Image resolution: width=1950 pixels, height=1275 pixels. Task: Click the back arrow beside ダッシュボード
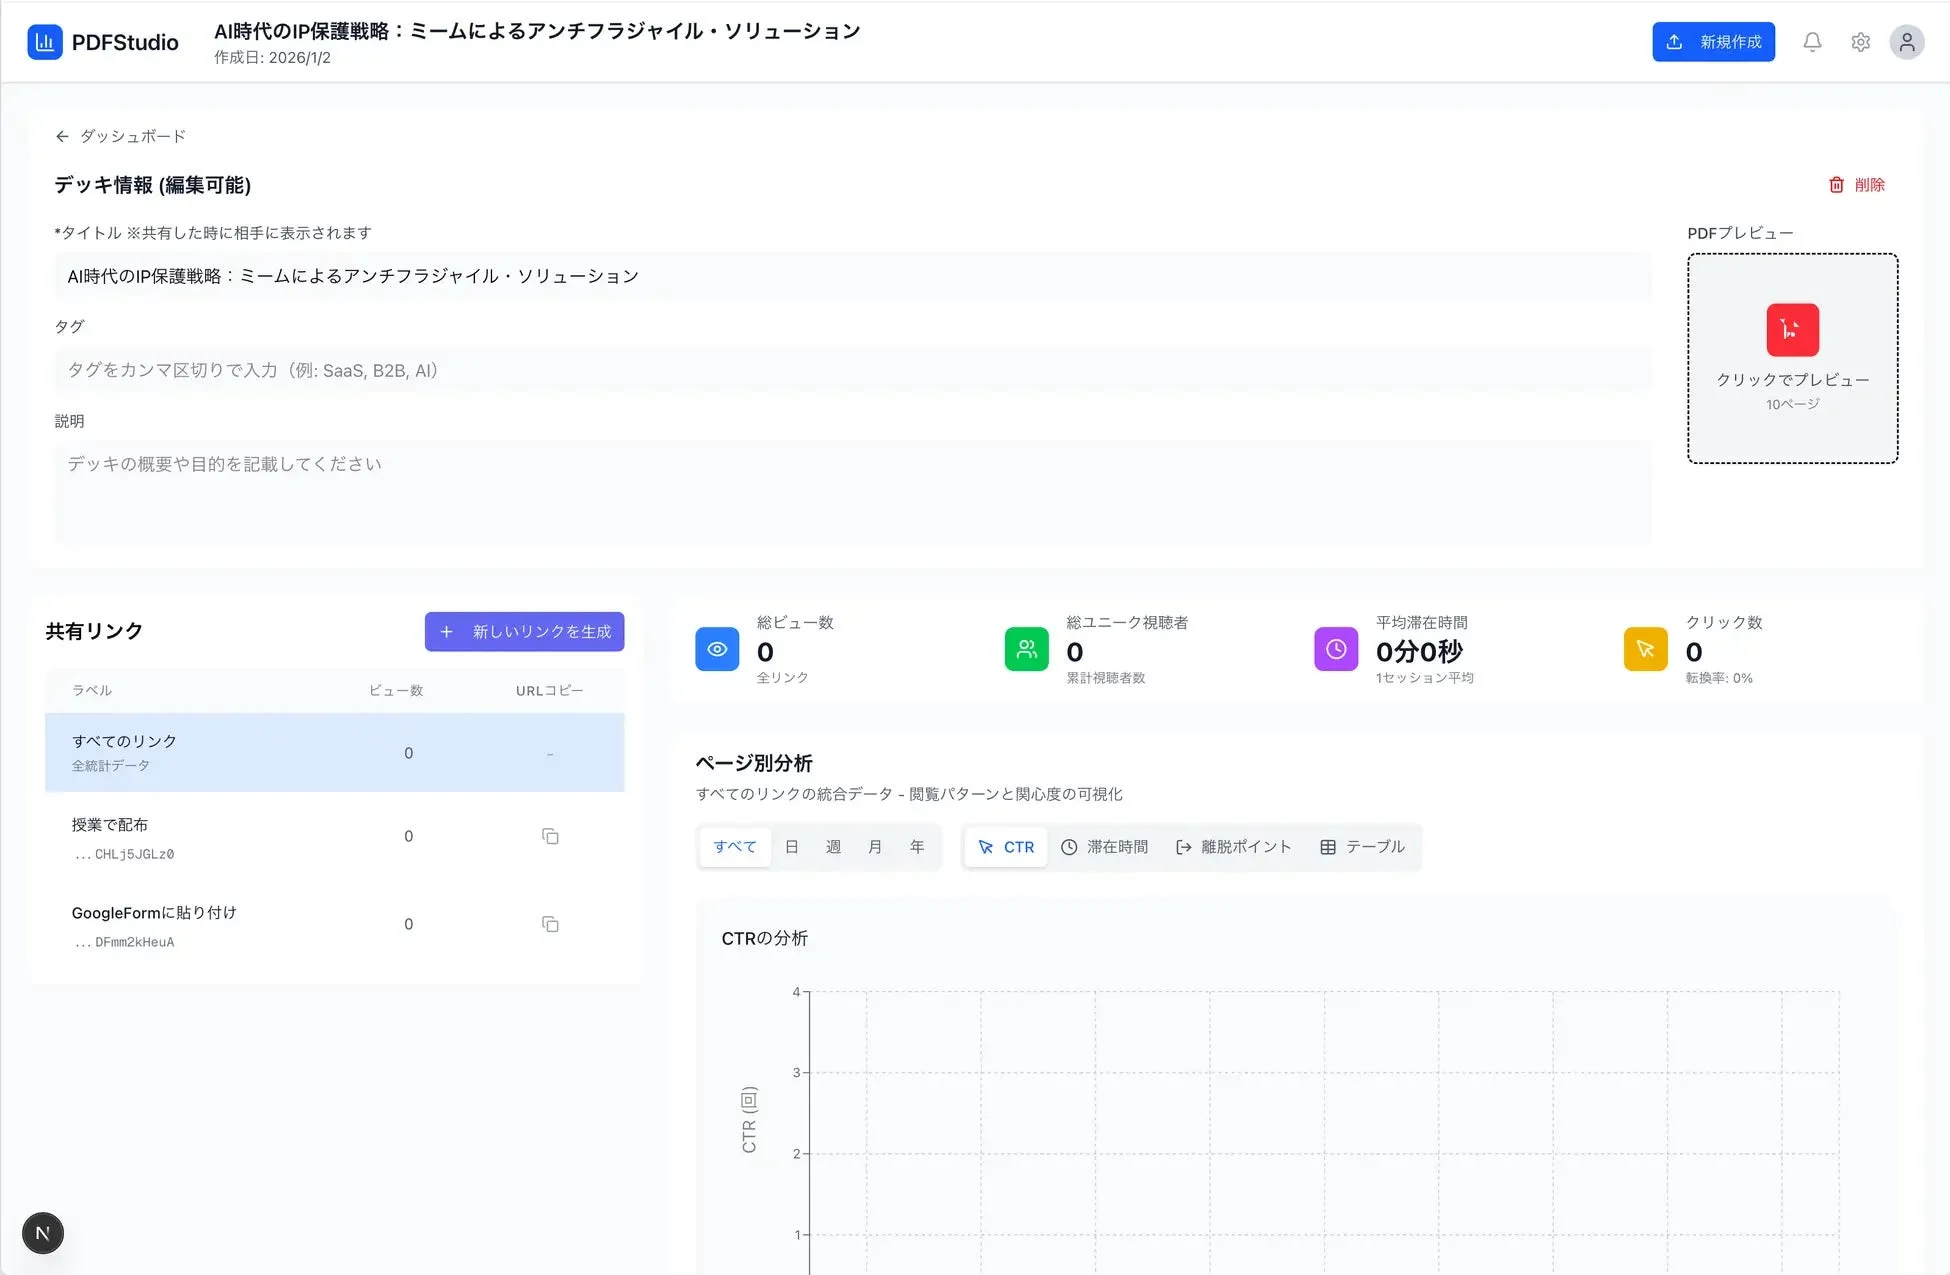[x=62, y=135]
